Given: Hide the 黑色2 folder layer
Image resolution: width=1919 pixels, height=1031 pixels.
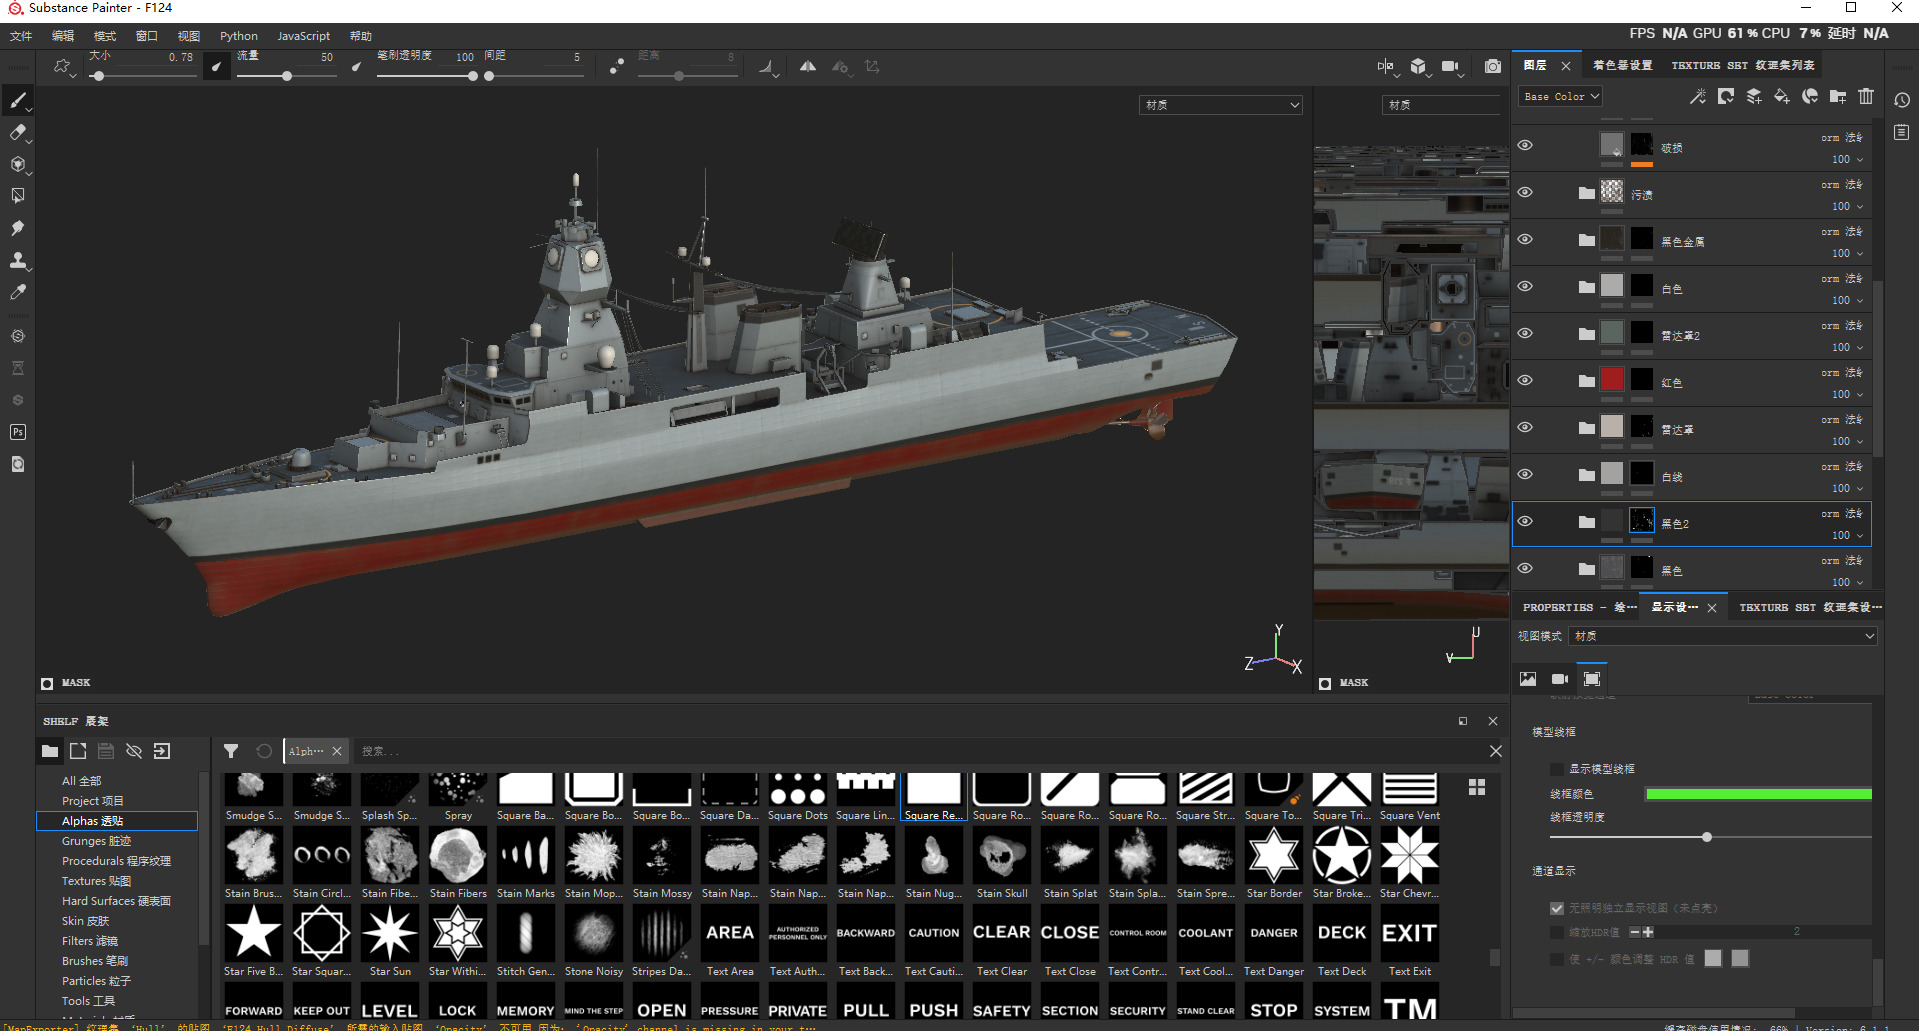Looking at the screenshot, I should 1525,521.
